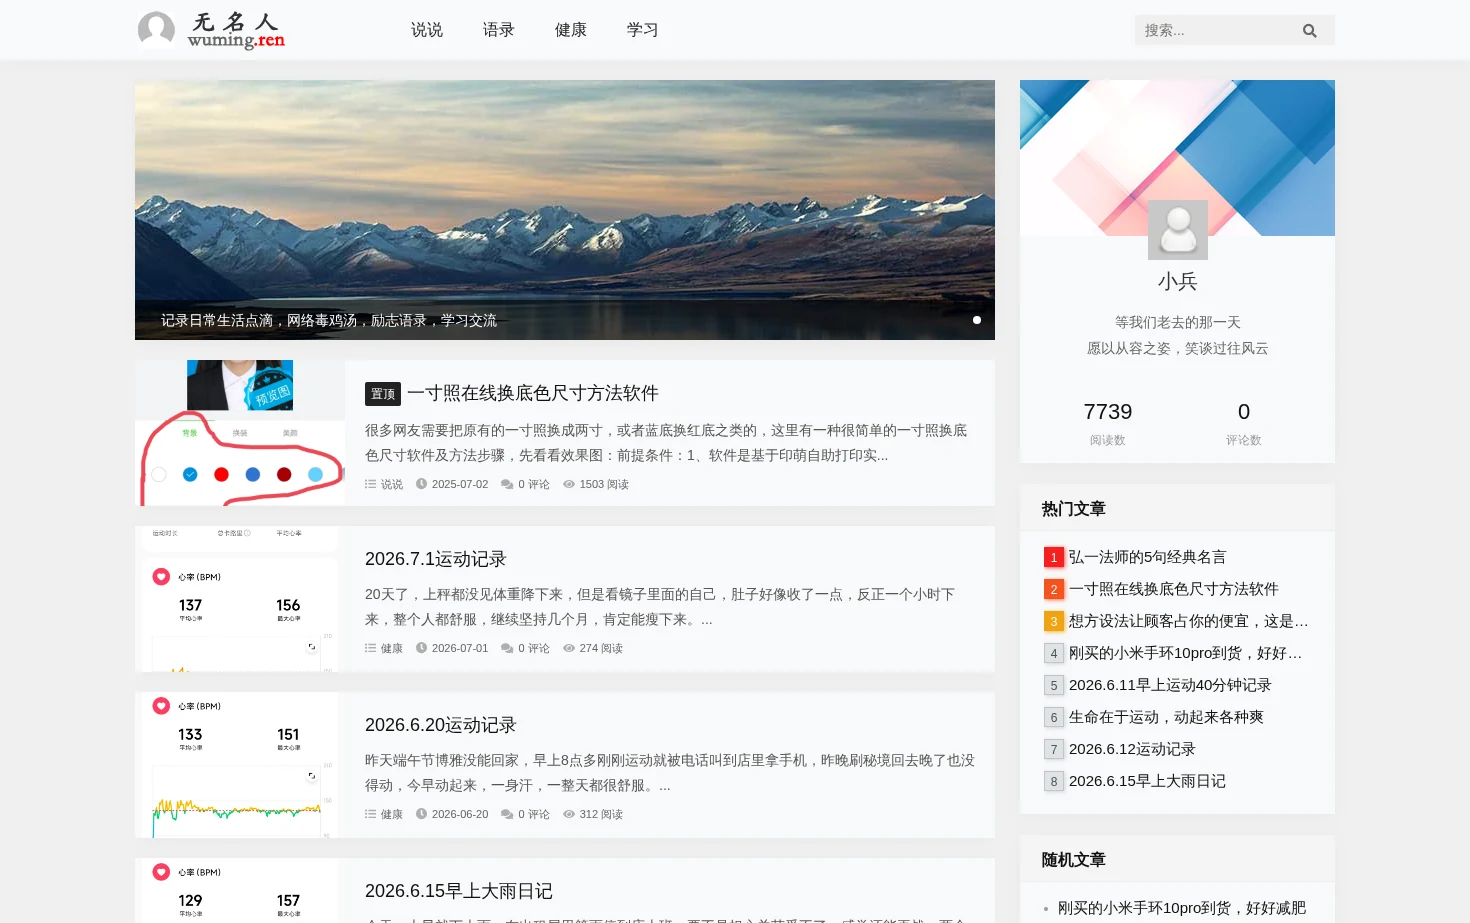Click rank badge 2 in 热门文章
The image size is (1470, 923).
coord(1053,589)
